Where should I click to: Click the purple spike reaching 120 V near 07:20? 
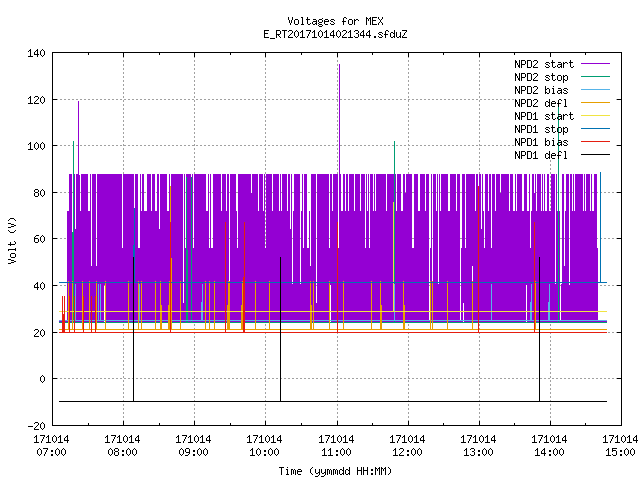78,137
